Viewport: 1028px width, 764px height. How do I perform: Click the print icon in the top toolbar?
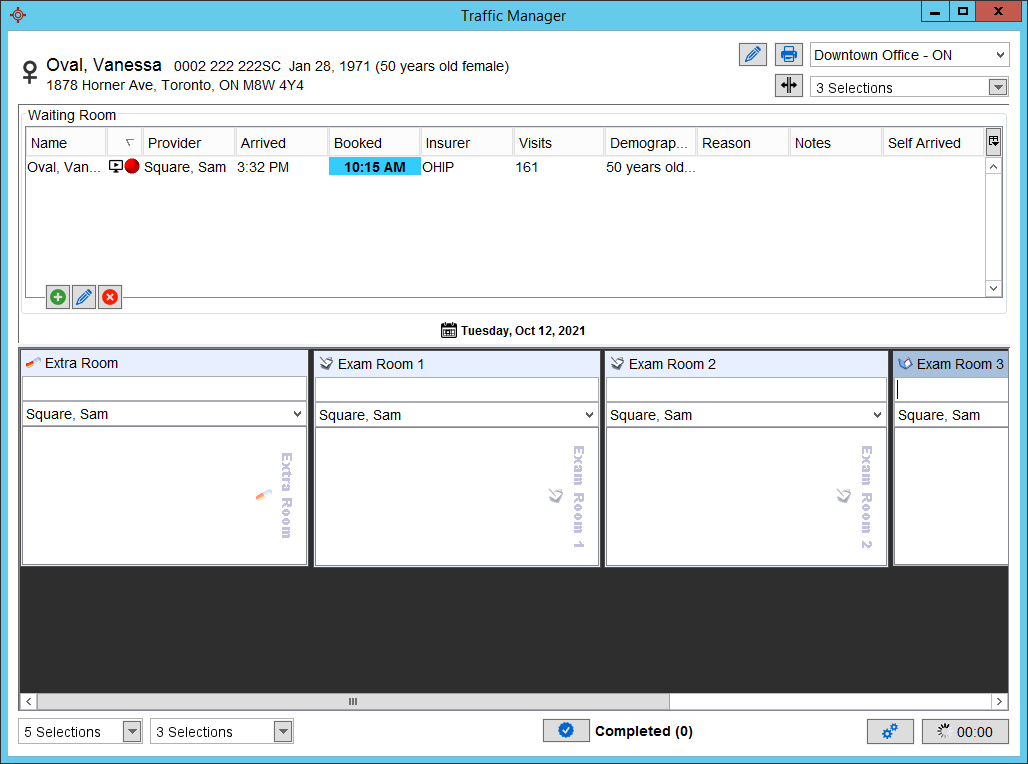pos(789,54)
